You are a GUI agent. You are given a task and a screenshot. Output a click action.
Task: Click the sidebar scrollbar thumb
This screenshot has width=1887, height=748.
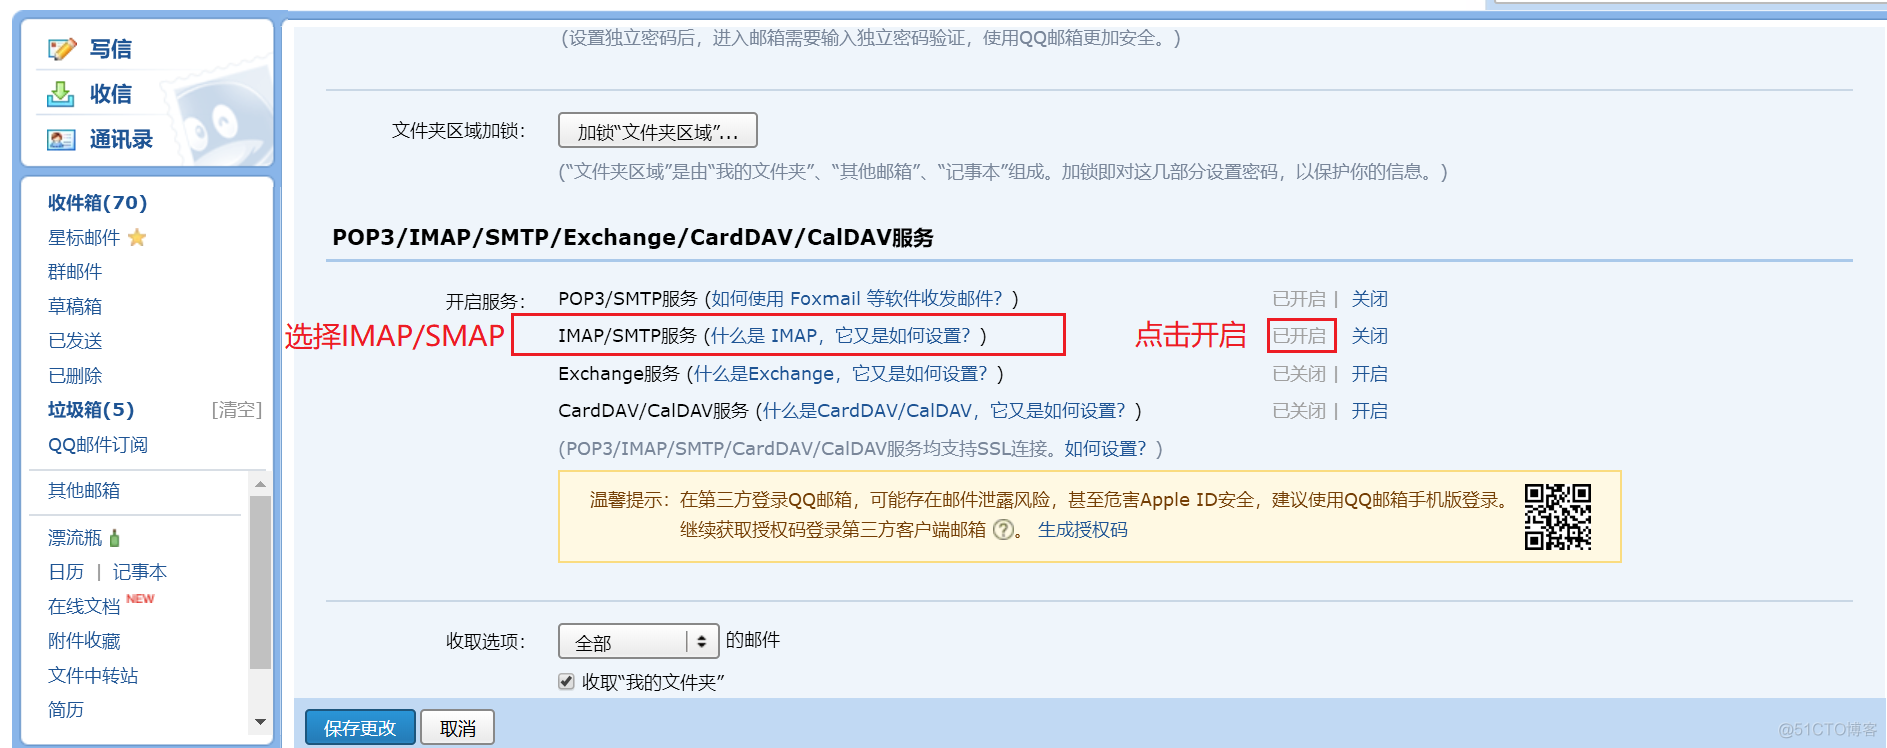coord(260,581)
